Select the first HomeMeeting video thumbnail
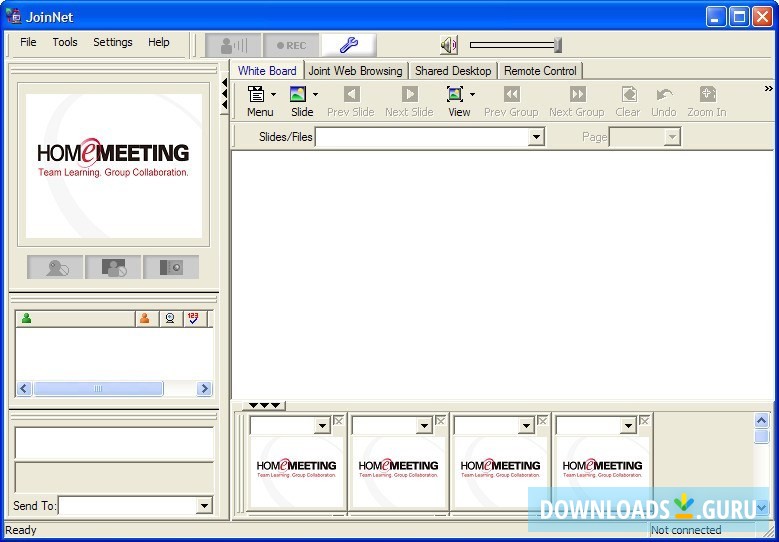 pyautogui.click(x=296, y=472)
